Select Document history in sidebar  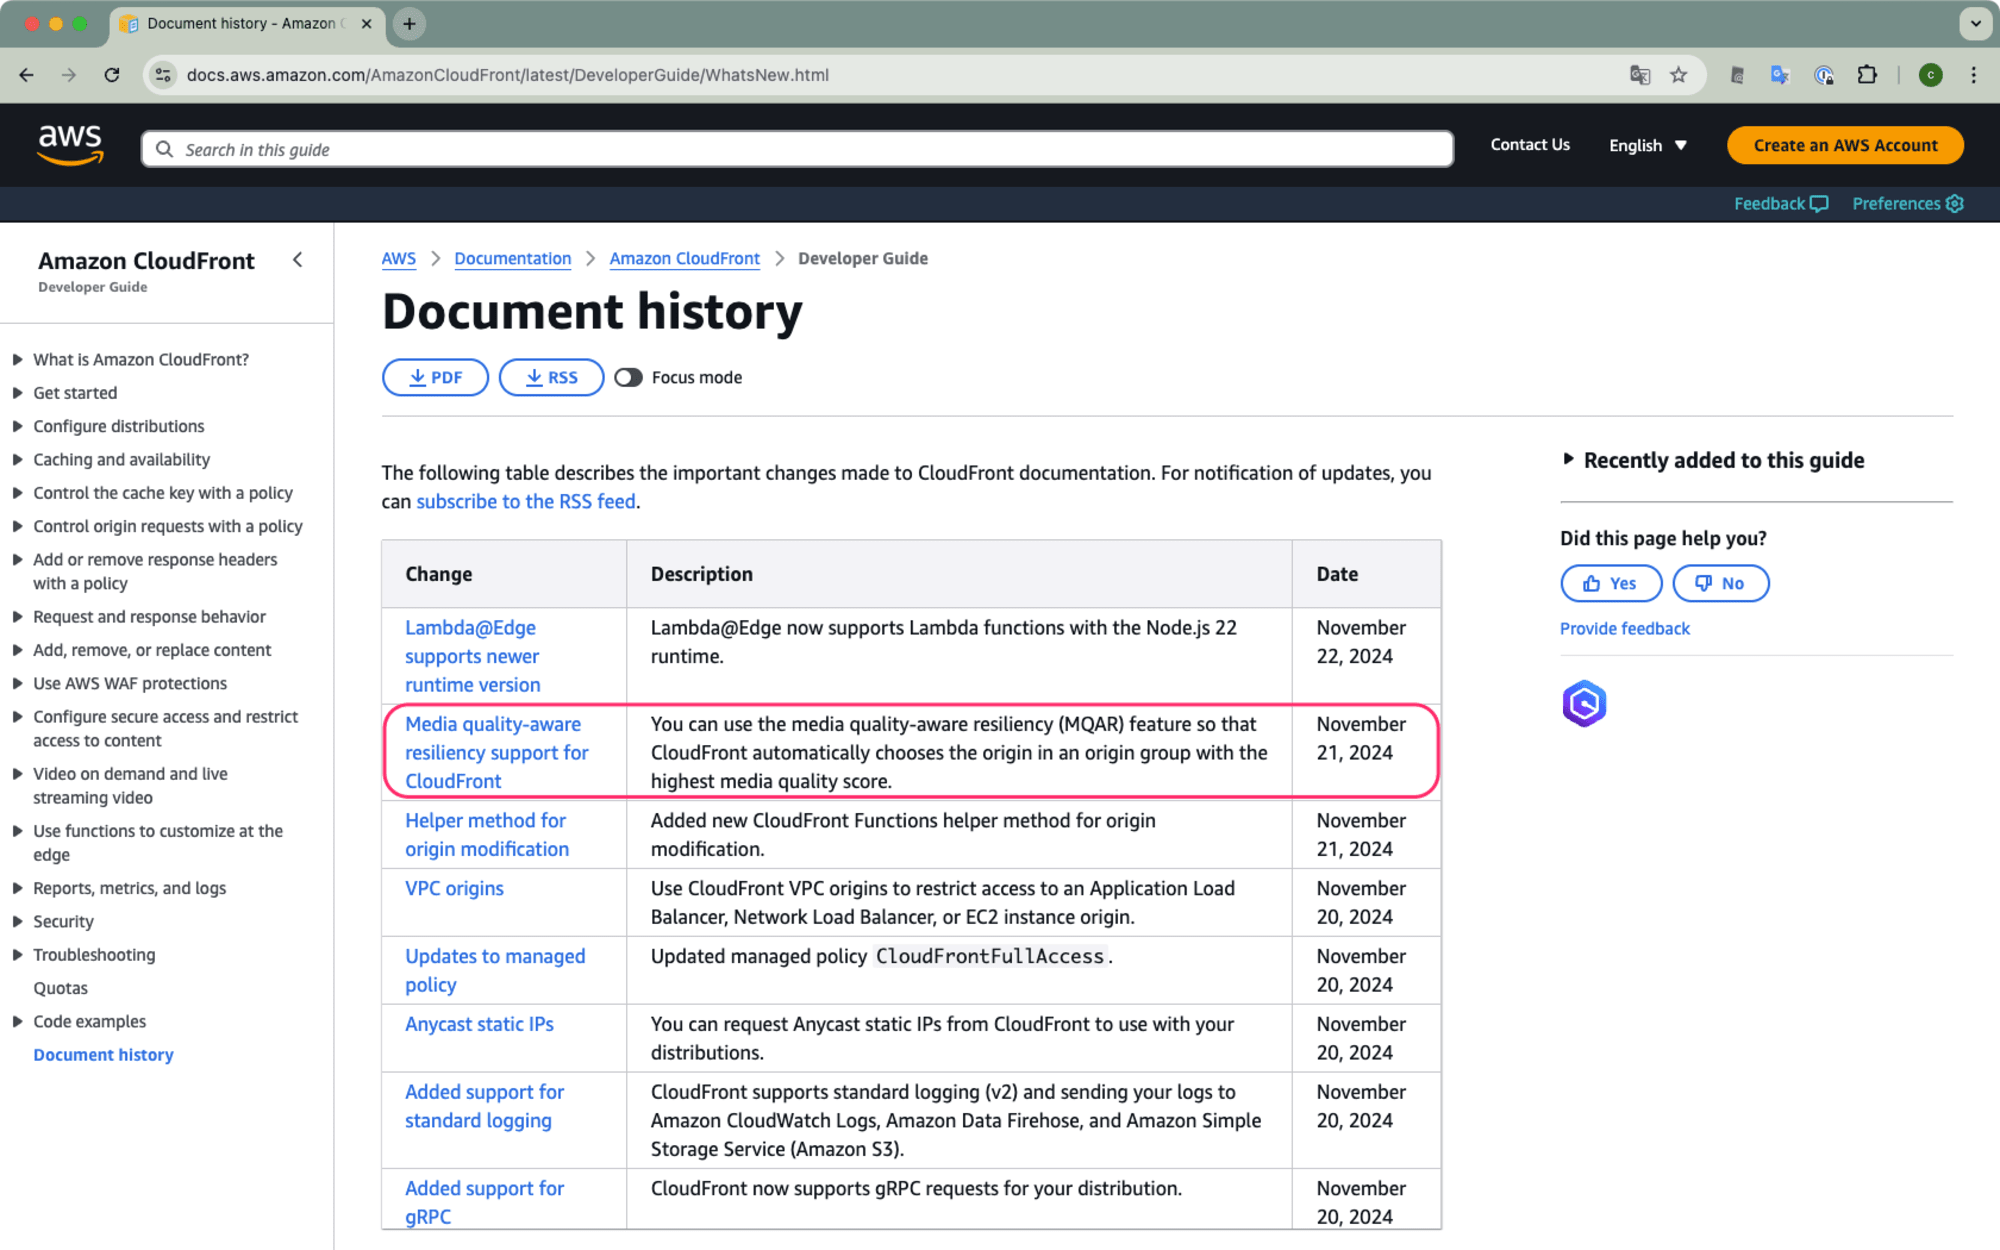[103, 1055]
